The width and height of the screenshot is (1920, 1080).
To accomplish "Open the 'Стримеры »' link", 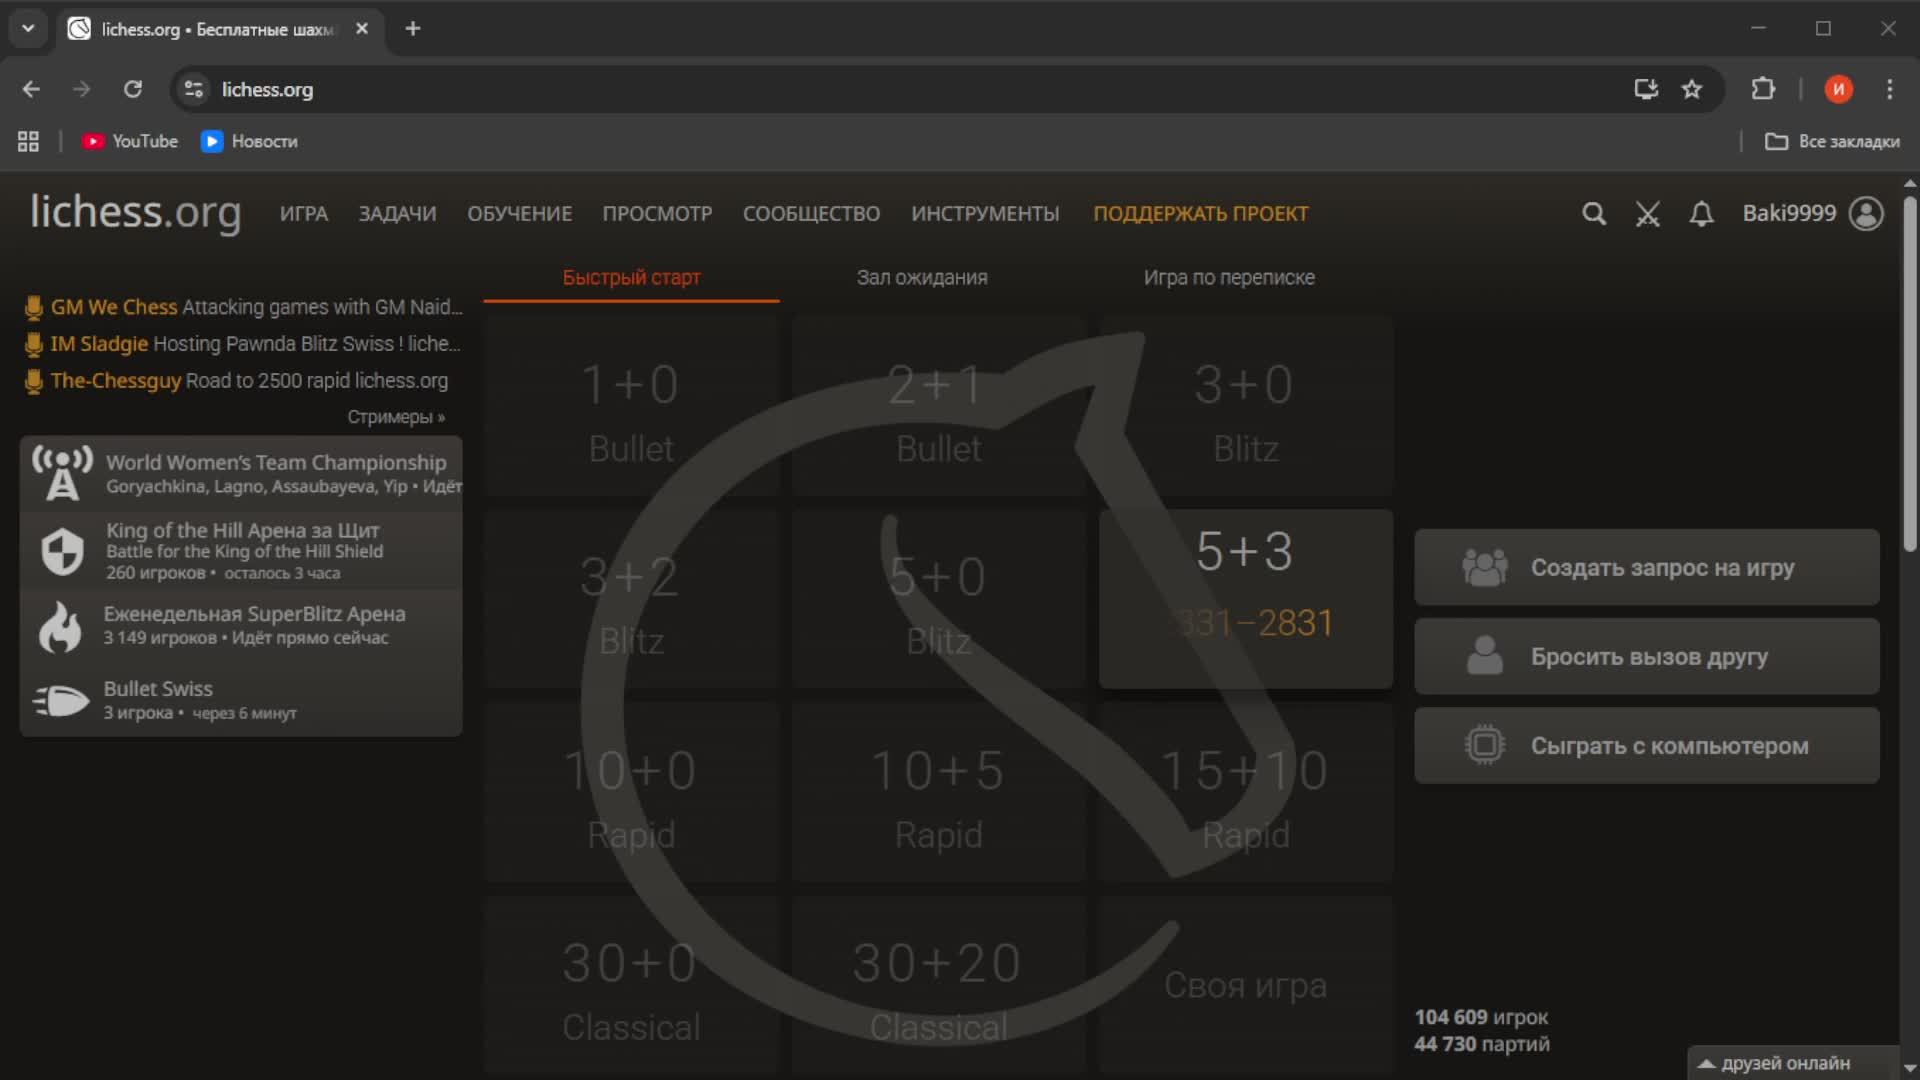I will (x=396, y=417).
